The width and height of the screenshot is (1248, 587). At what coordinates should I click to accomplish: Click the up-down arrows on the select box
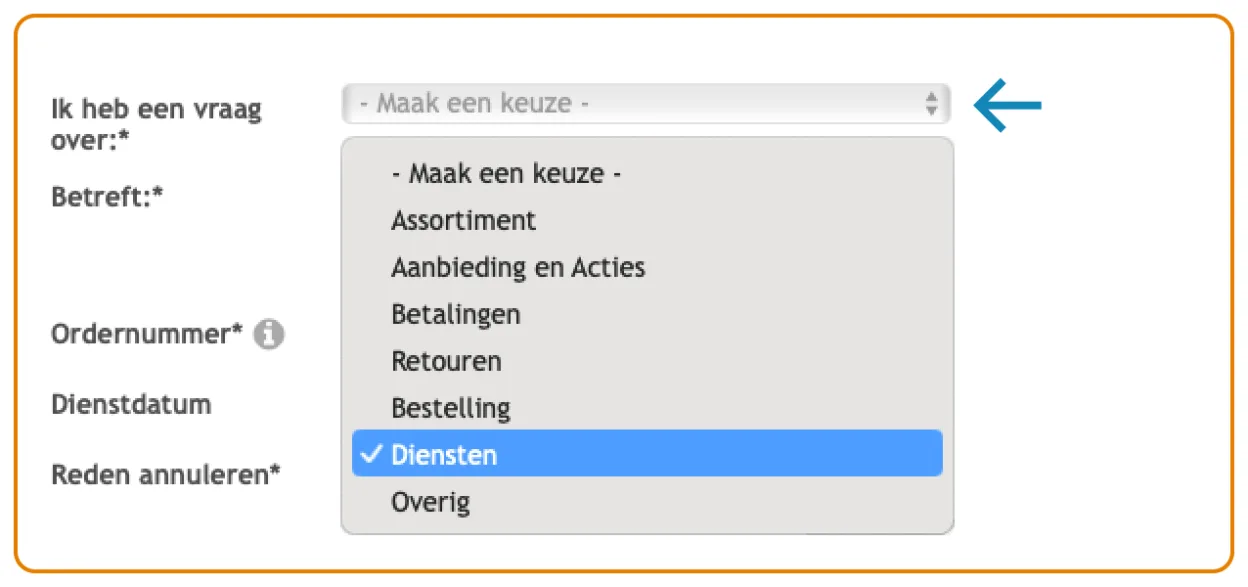point(931,104)
